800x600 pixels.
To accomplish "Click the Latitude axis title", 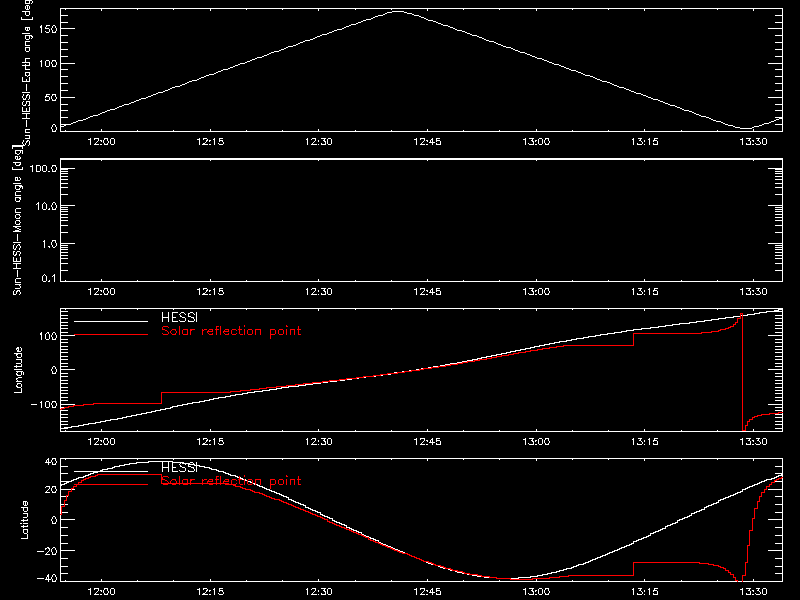I will point(24,520).
